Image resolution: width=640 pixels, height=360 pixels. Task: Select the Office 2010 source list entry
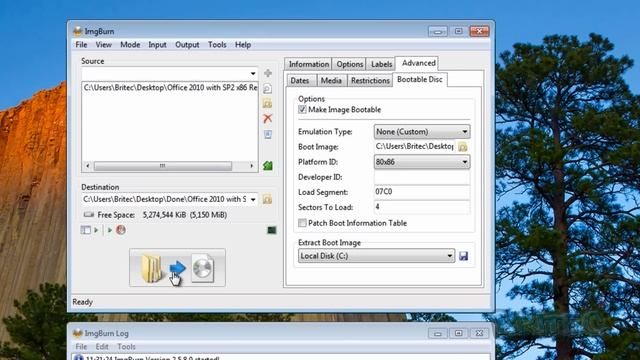click(x=170, y=87)
